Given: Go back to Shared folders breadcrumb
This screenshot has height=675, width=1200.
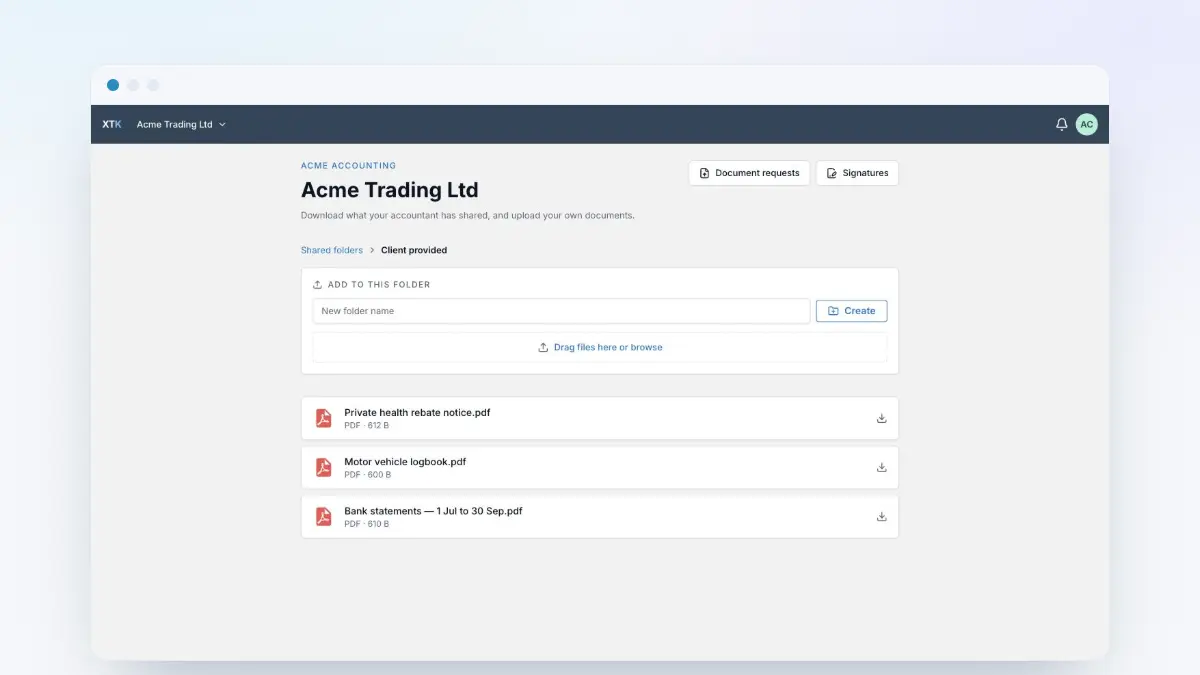Looking at the screenshot, I should (332, 250).
